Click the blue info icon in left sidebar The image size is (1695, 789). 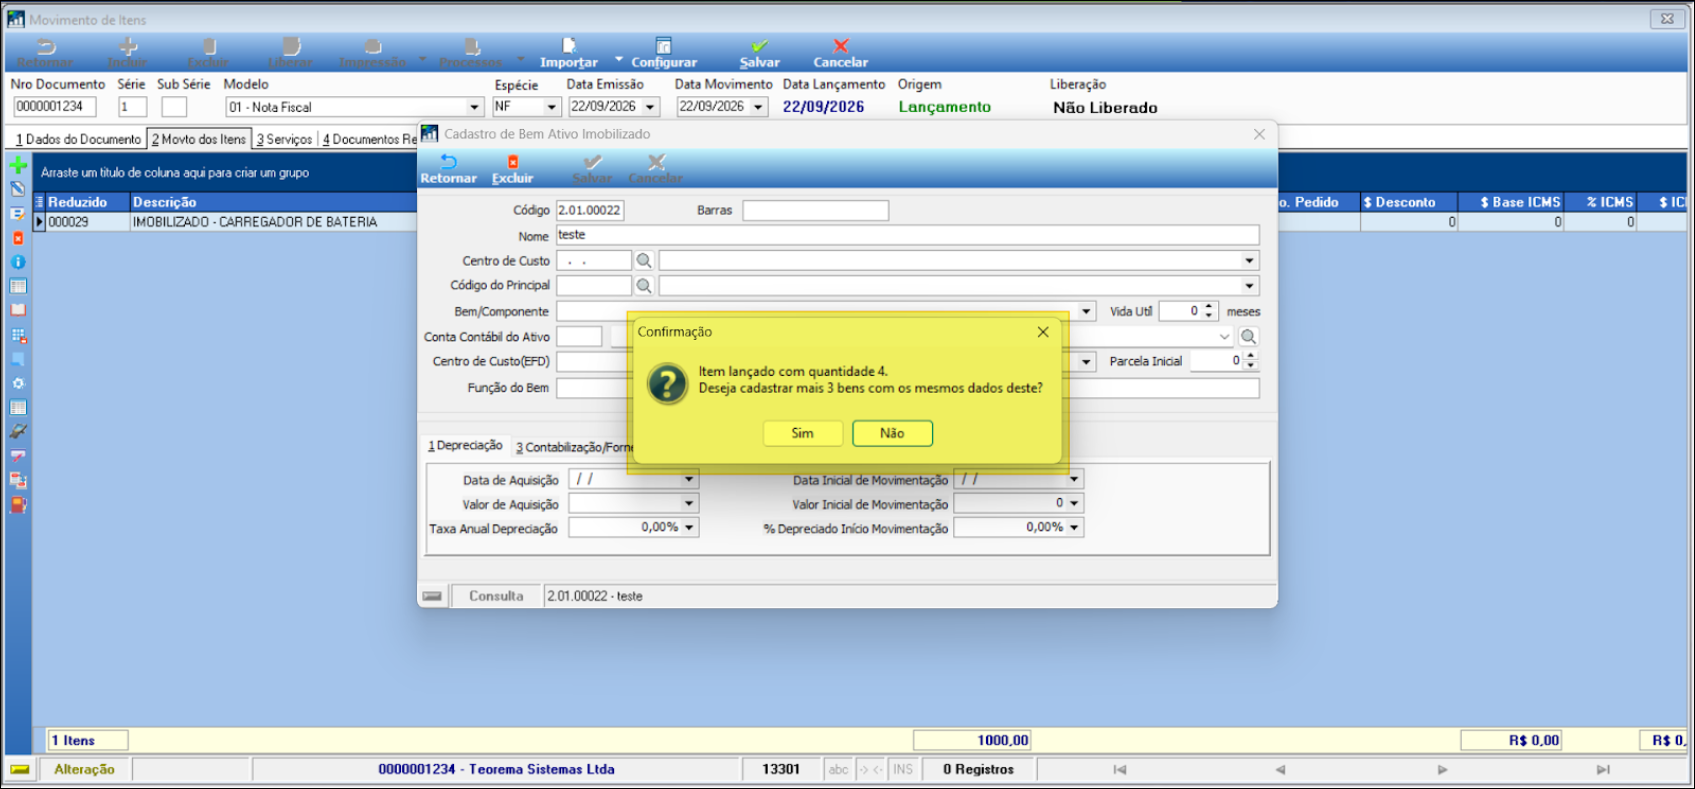click(x=18, y=262)
